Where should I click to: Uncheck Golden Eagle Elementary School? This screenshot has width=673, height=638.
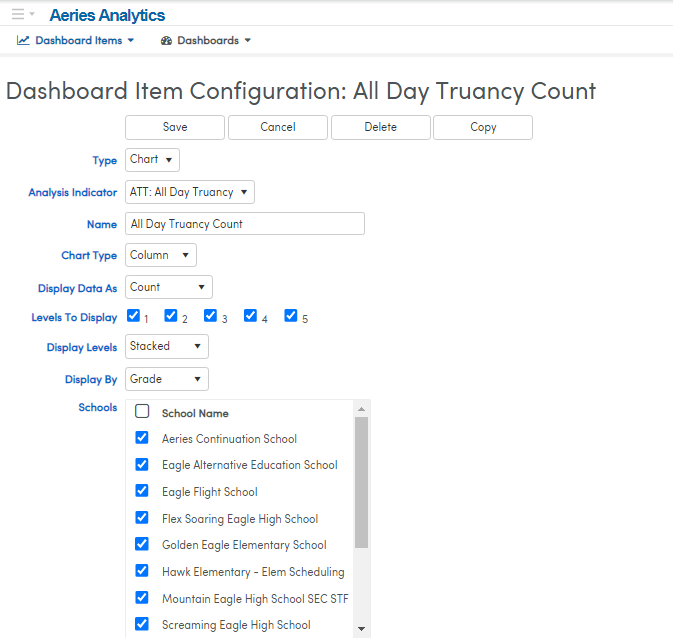point(142,544)
